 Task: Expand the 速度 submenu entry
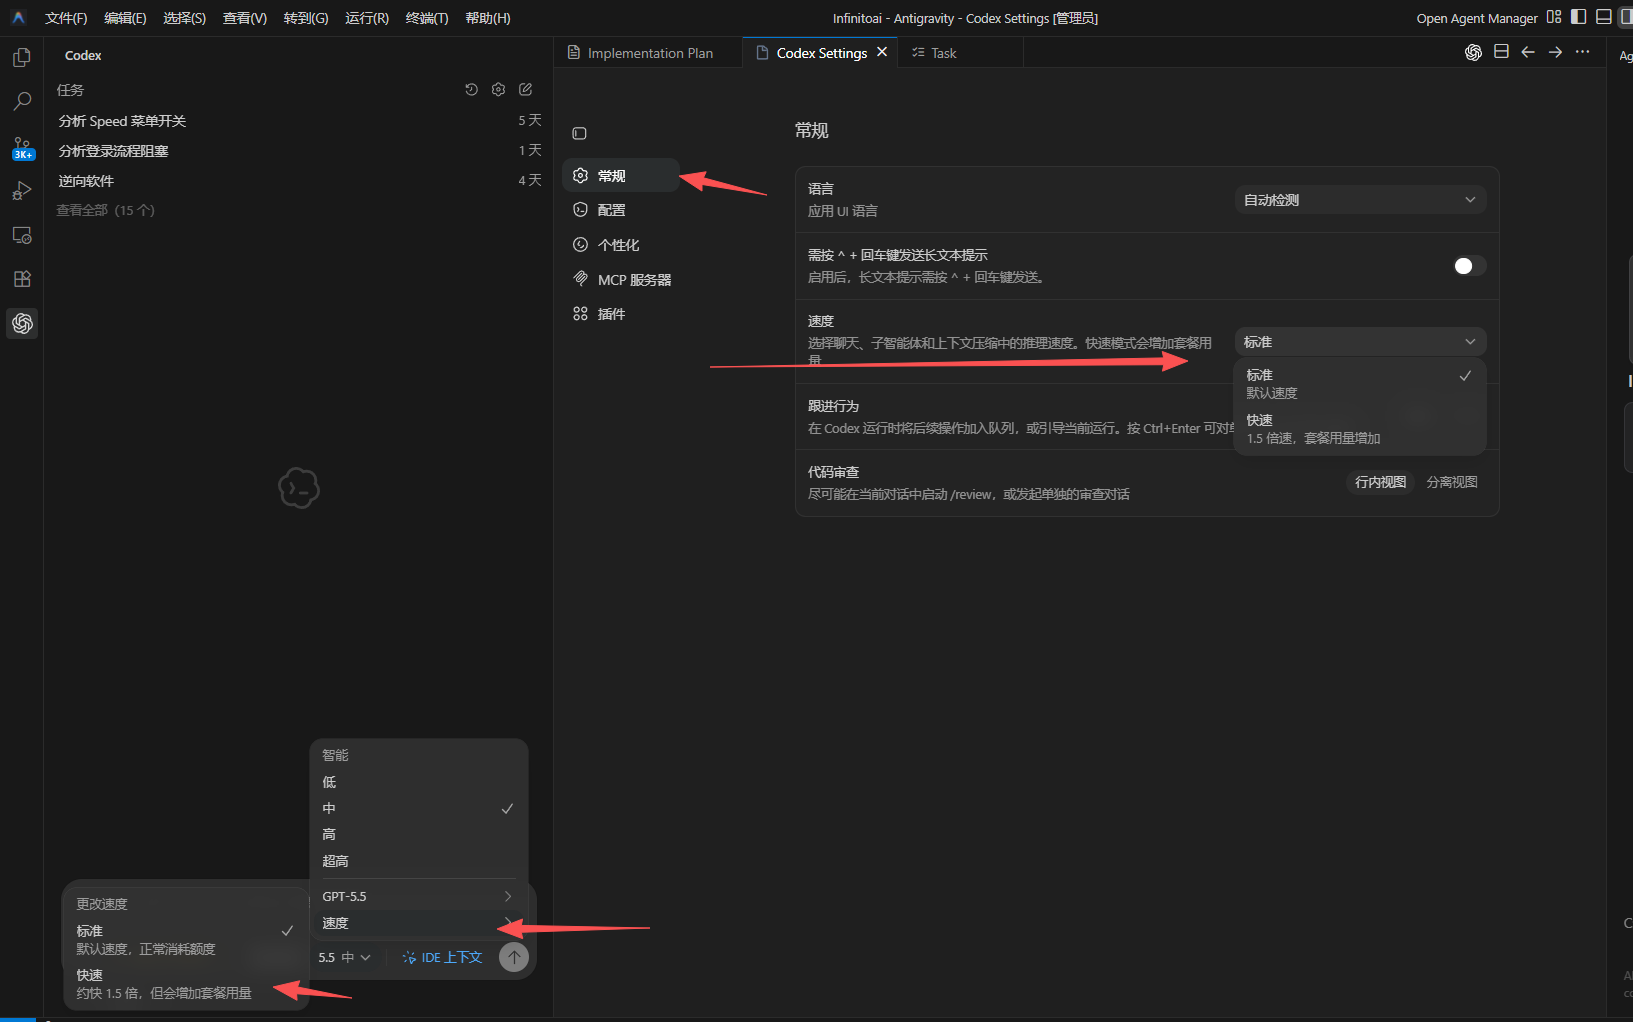coord(418,923)
